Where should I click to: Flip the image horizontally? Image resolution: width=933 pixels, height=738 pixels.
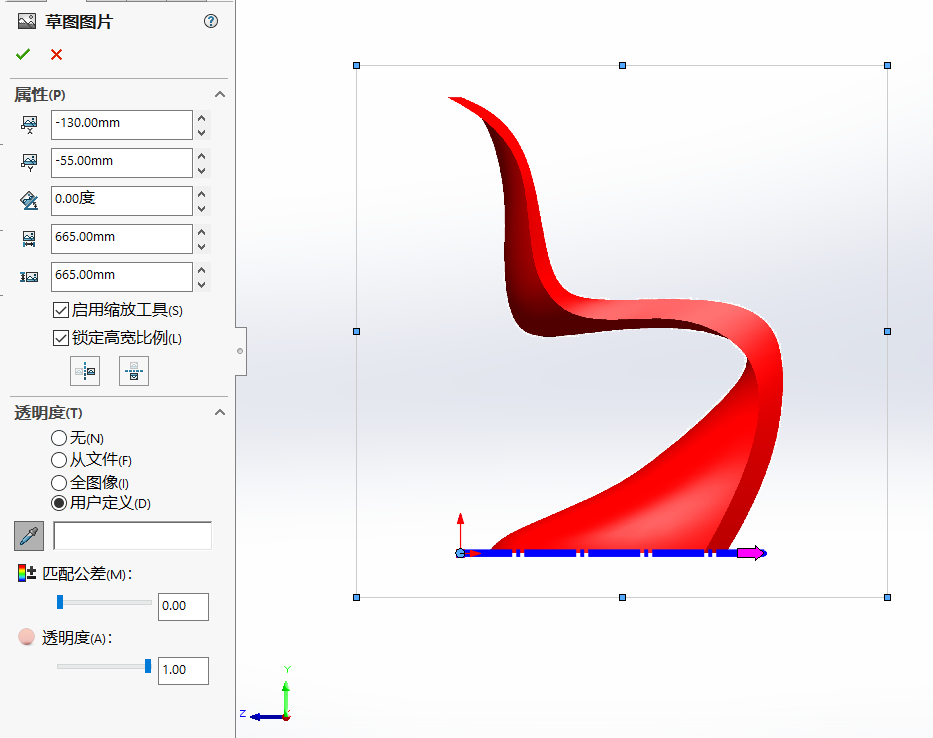click(85, 371)
